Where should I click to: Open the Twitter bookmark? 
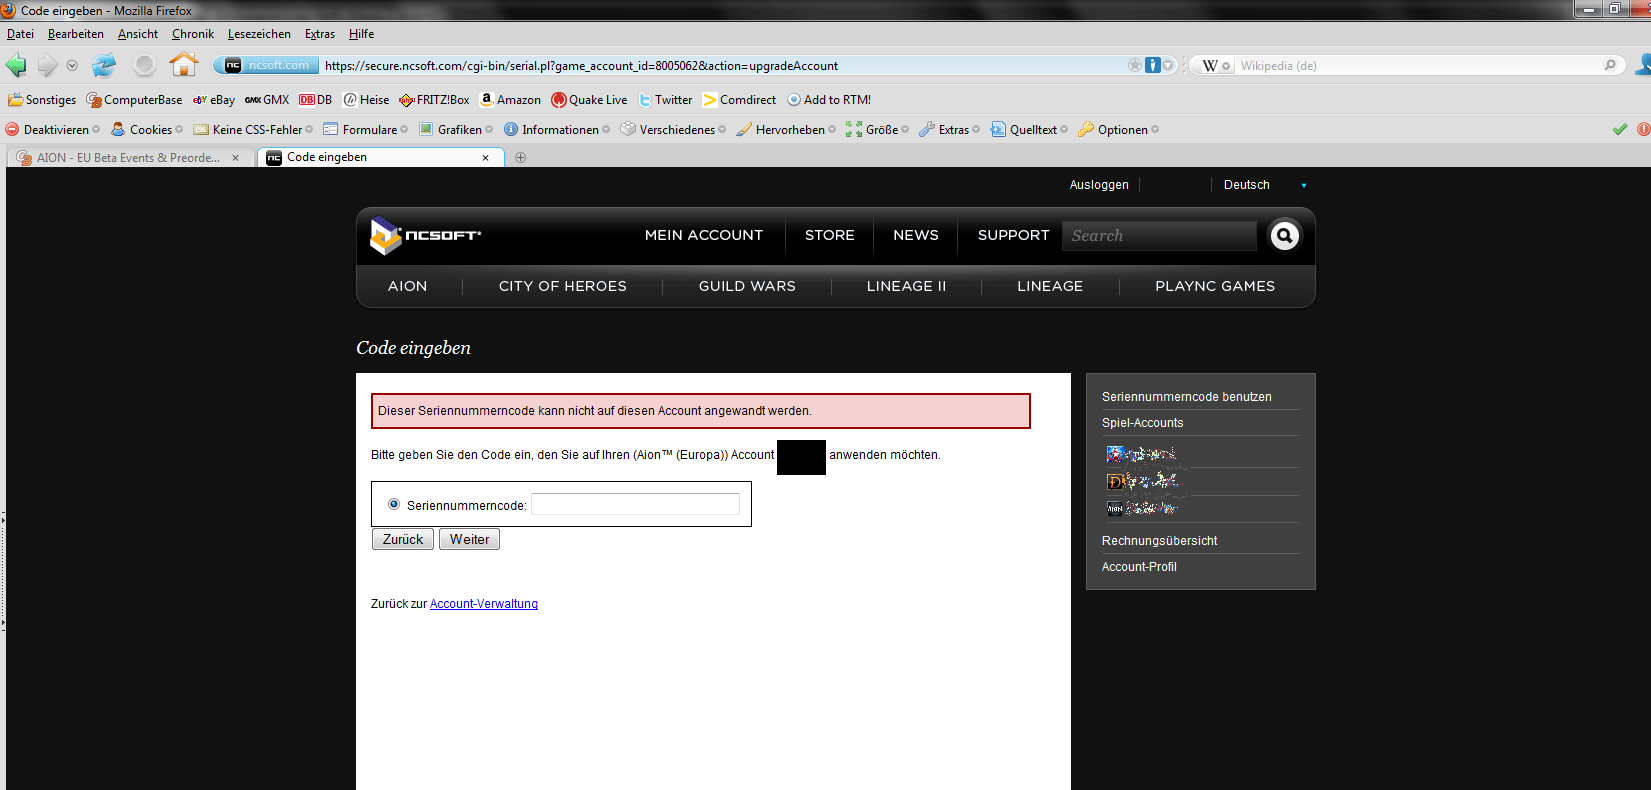point(665,100)
